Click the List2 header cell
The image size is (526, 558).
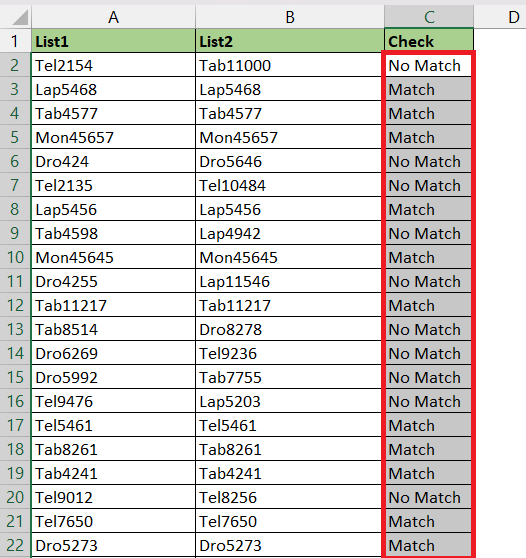click(290, 41)
